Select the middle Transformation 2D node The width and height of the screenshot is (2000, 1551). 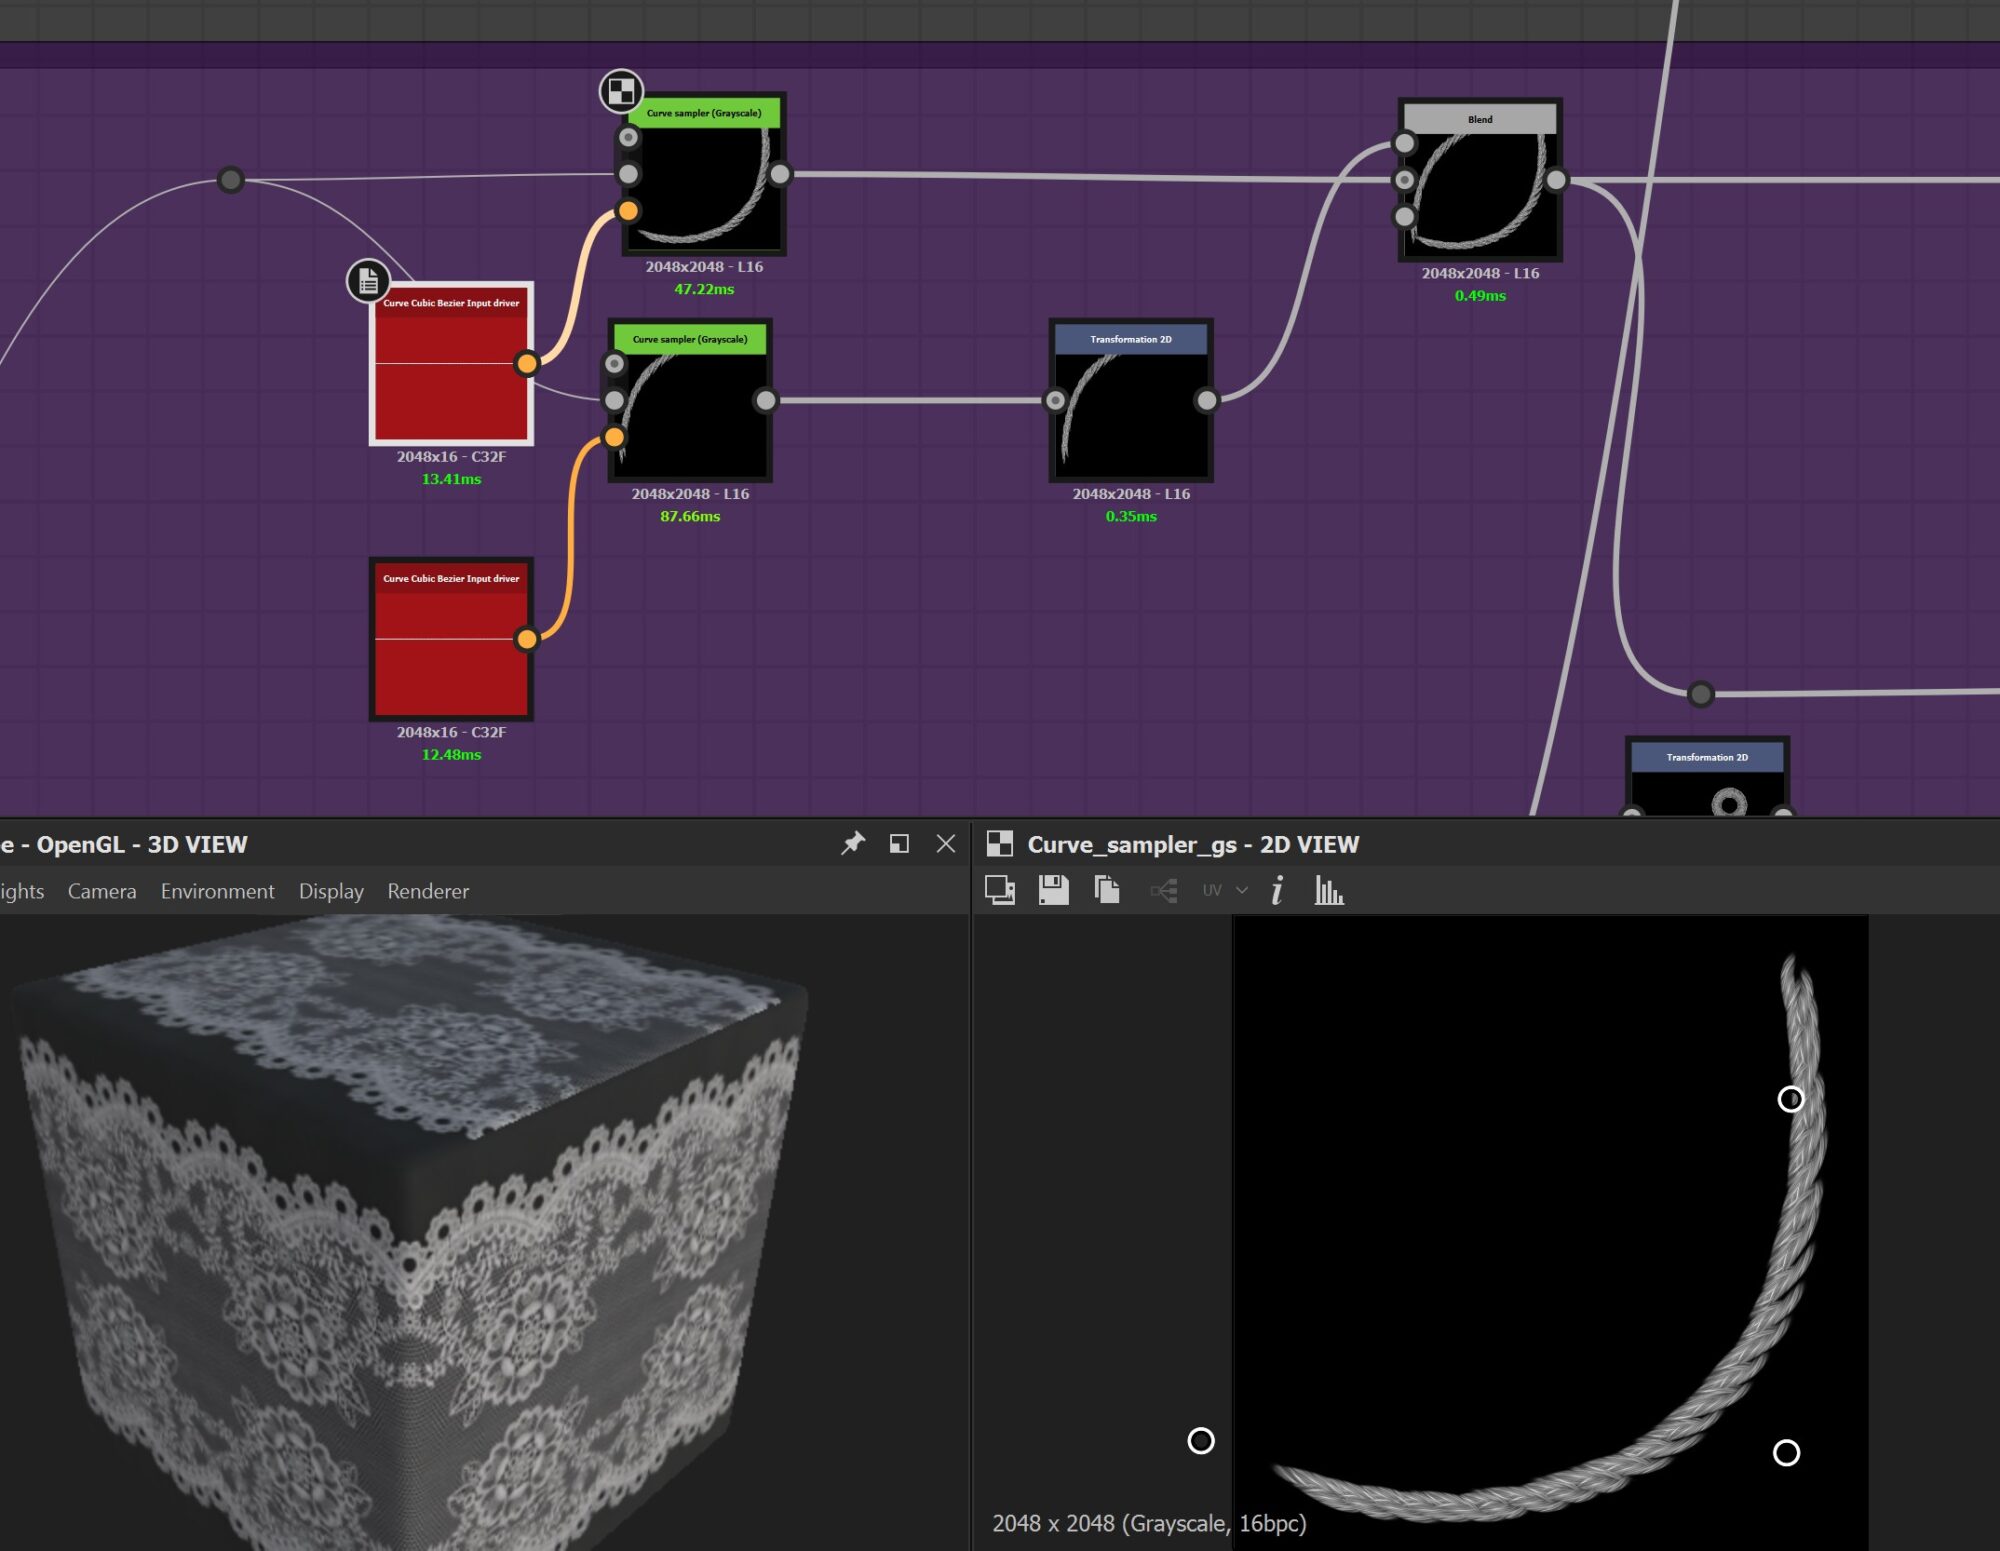1131,410
